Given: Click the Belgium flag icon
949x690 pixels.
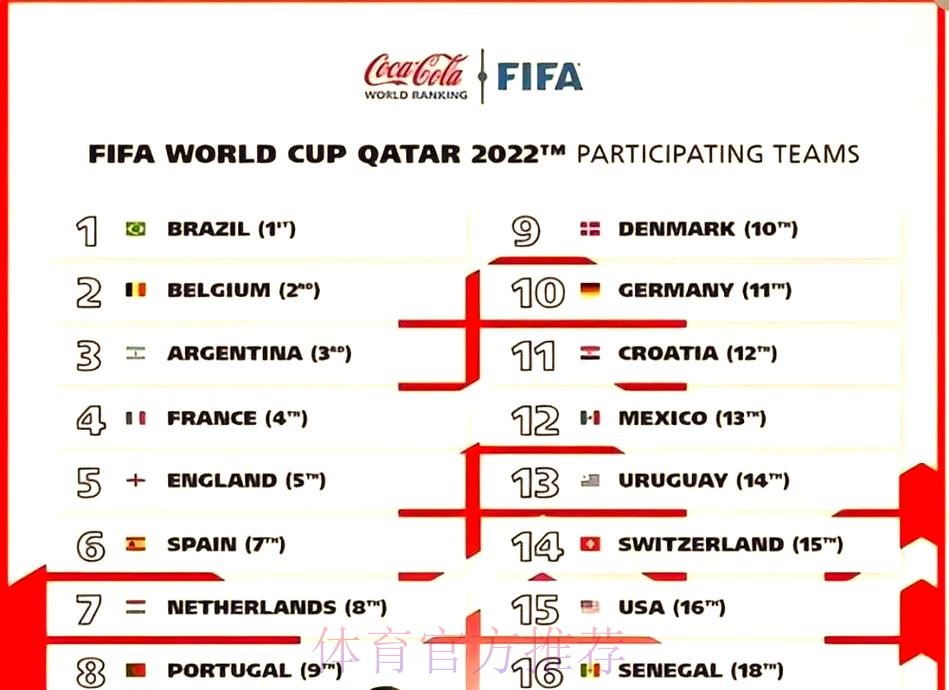Looking at the screenshot, I should click(135, 290).
